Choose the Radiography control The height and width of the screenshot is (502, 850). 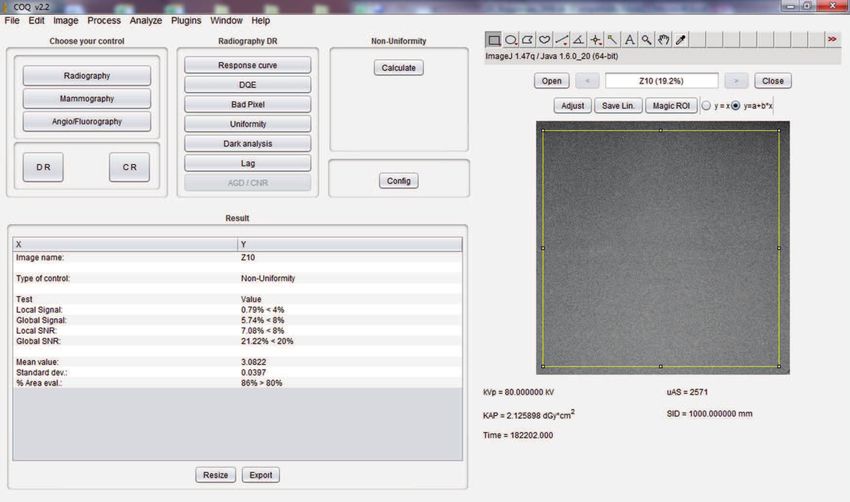point(87,76)
